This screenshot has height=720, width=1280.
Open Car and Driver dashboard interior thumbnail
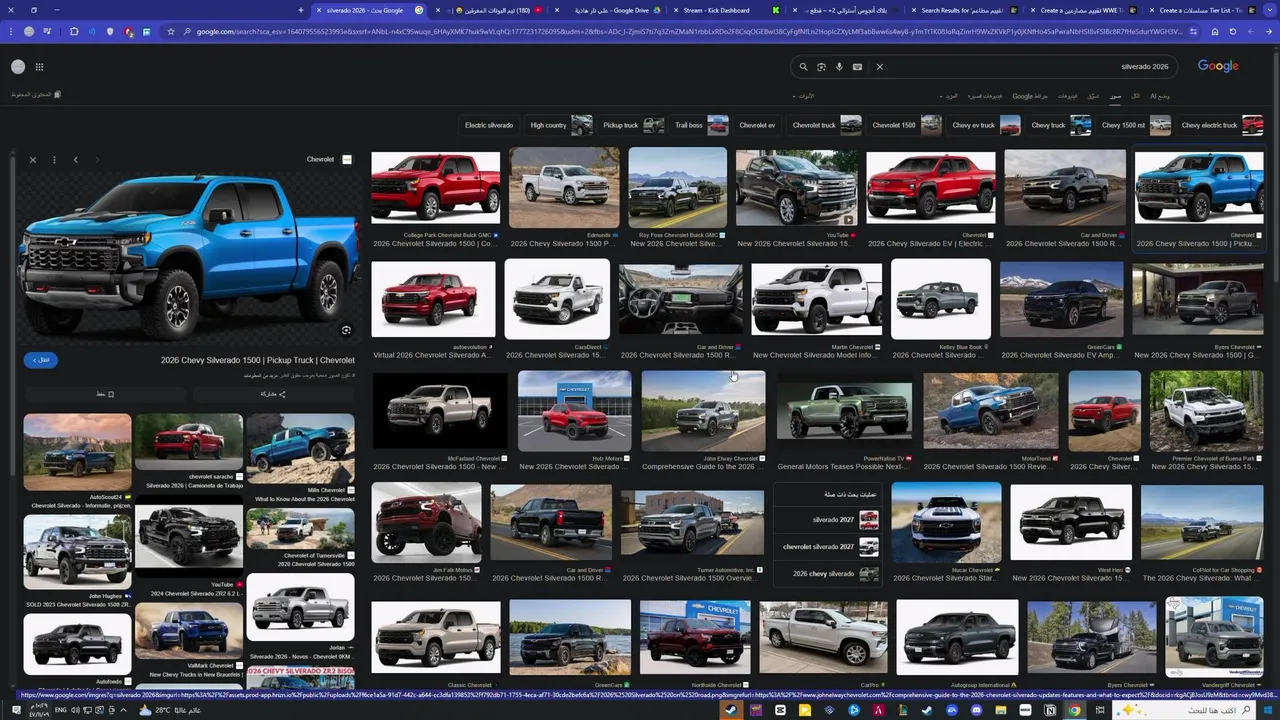click(680, 299)
